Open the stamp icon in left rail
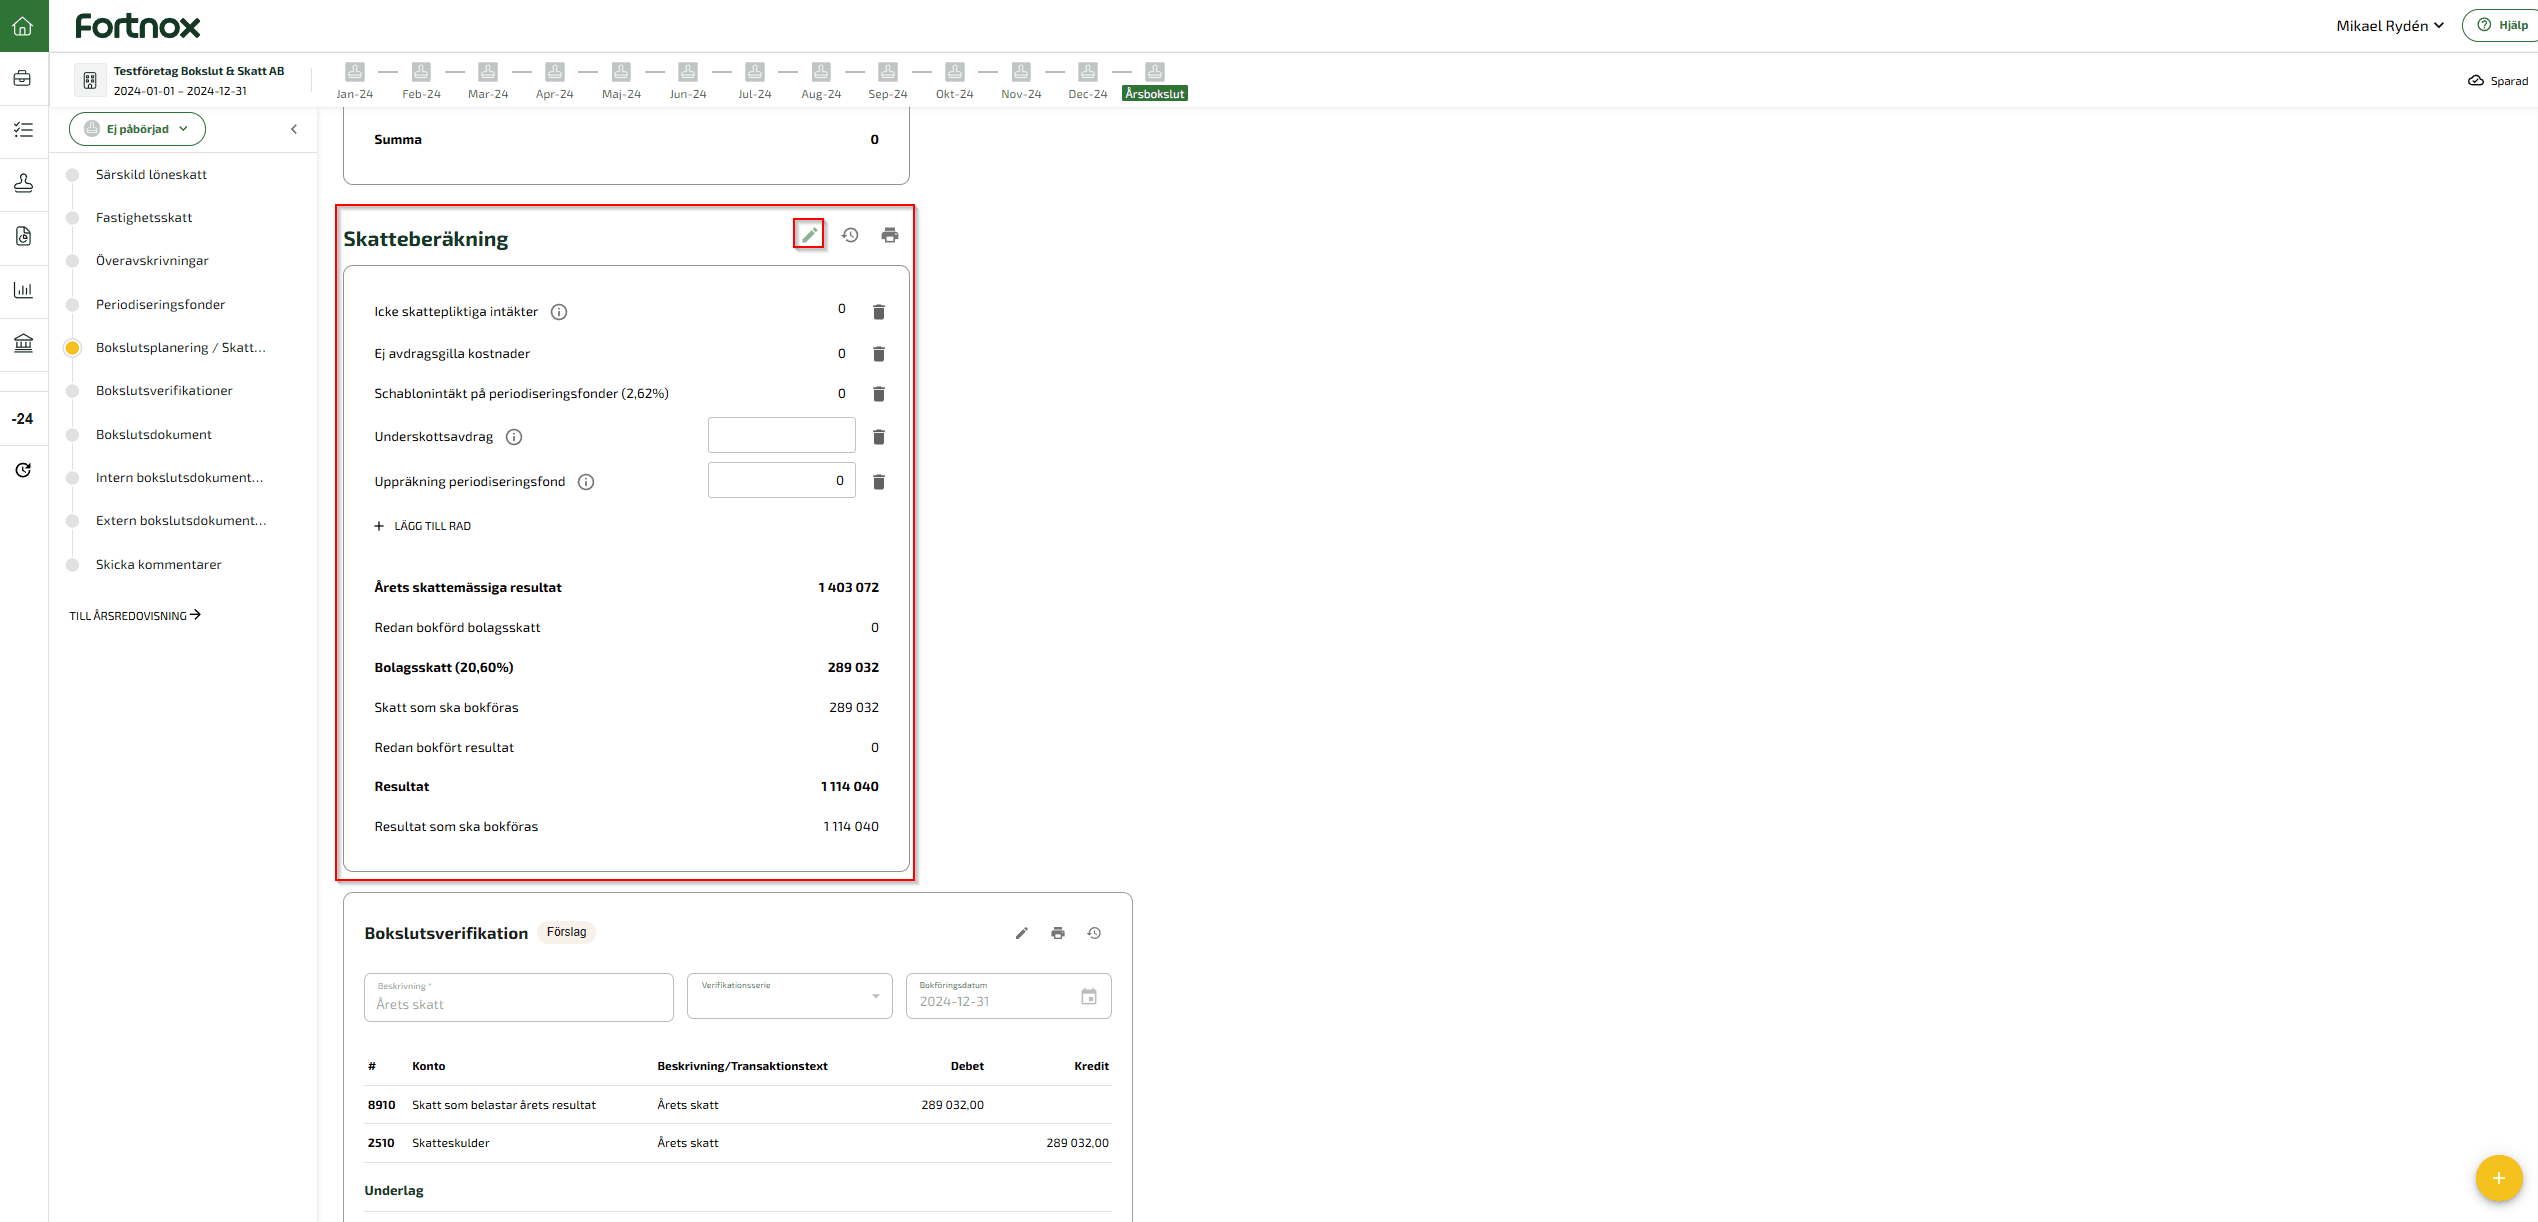Viewport: 2538px width, 1222px height. pyautogui.click(x=23, y=183)
